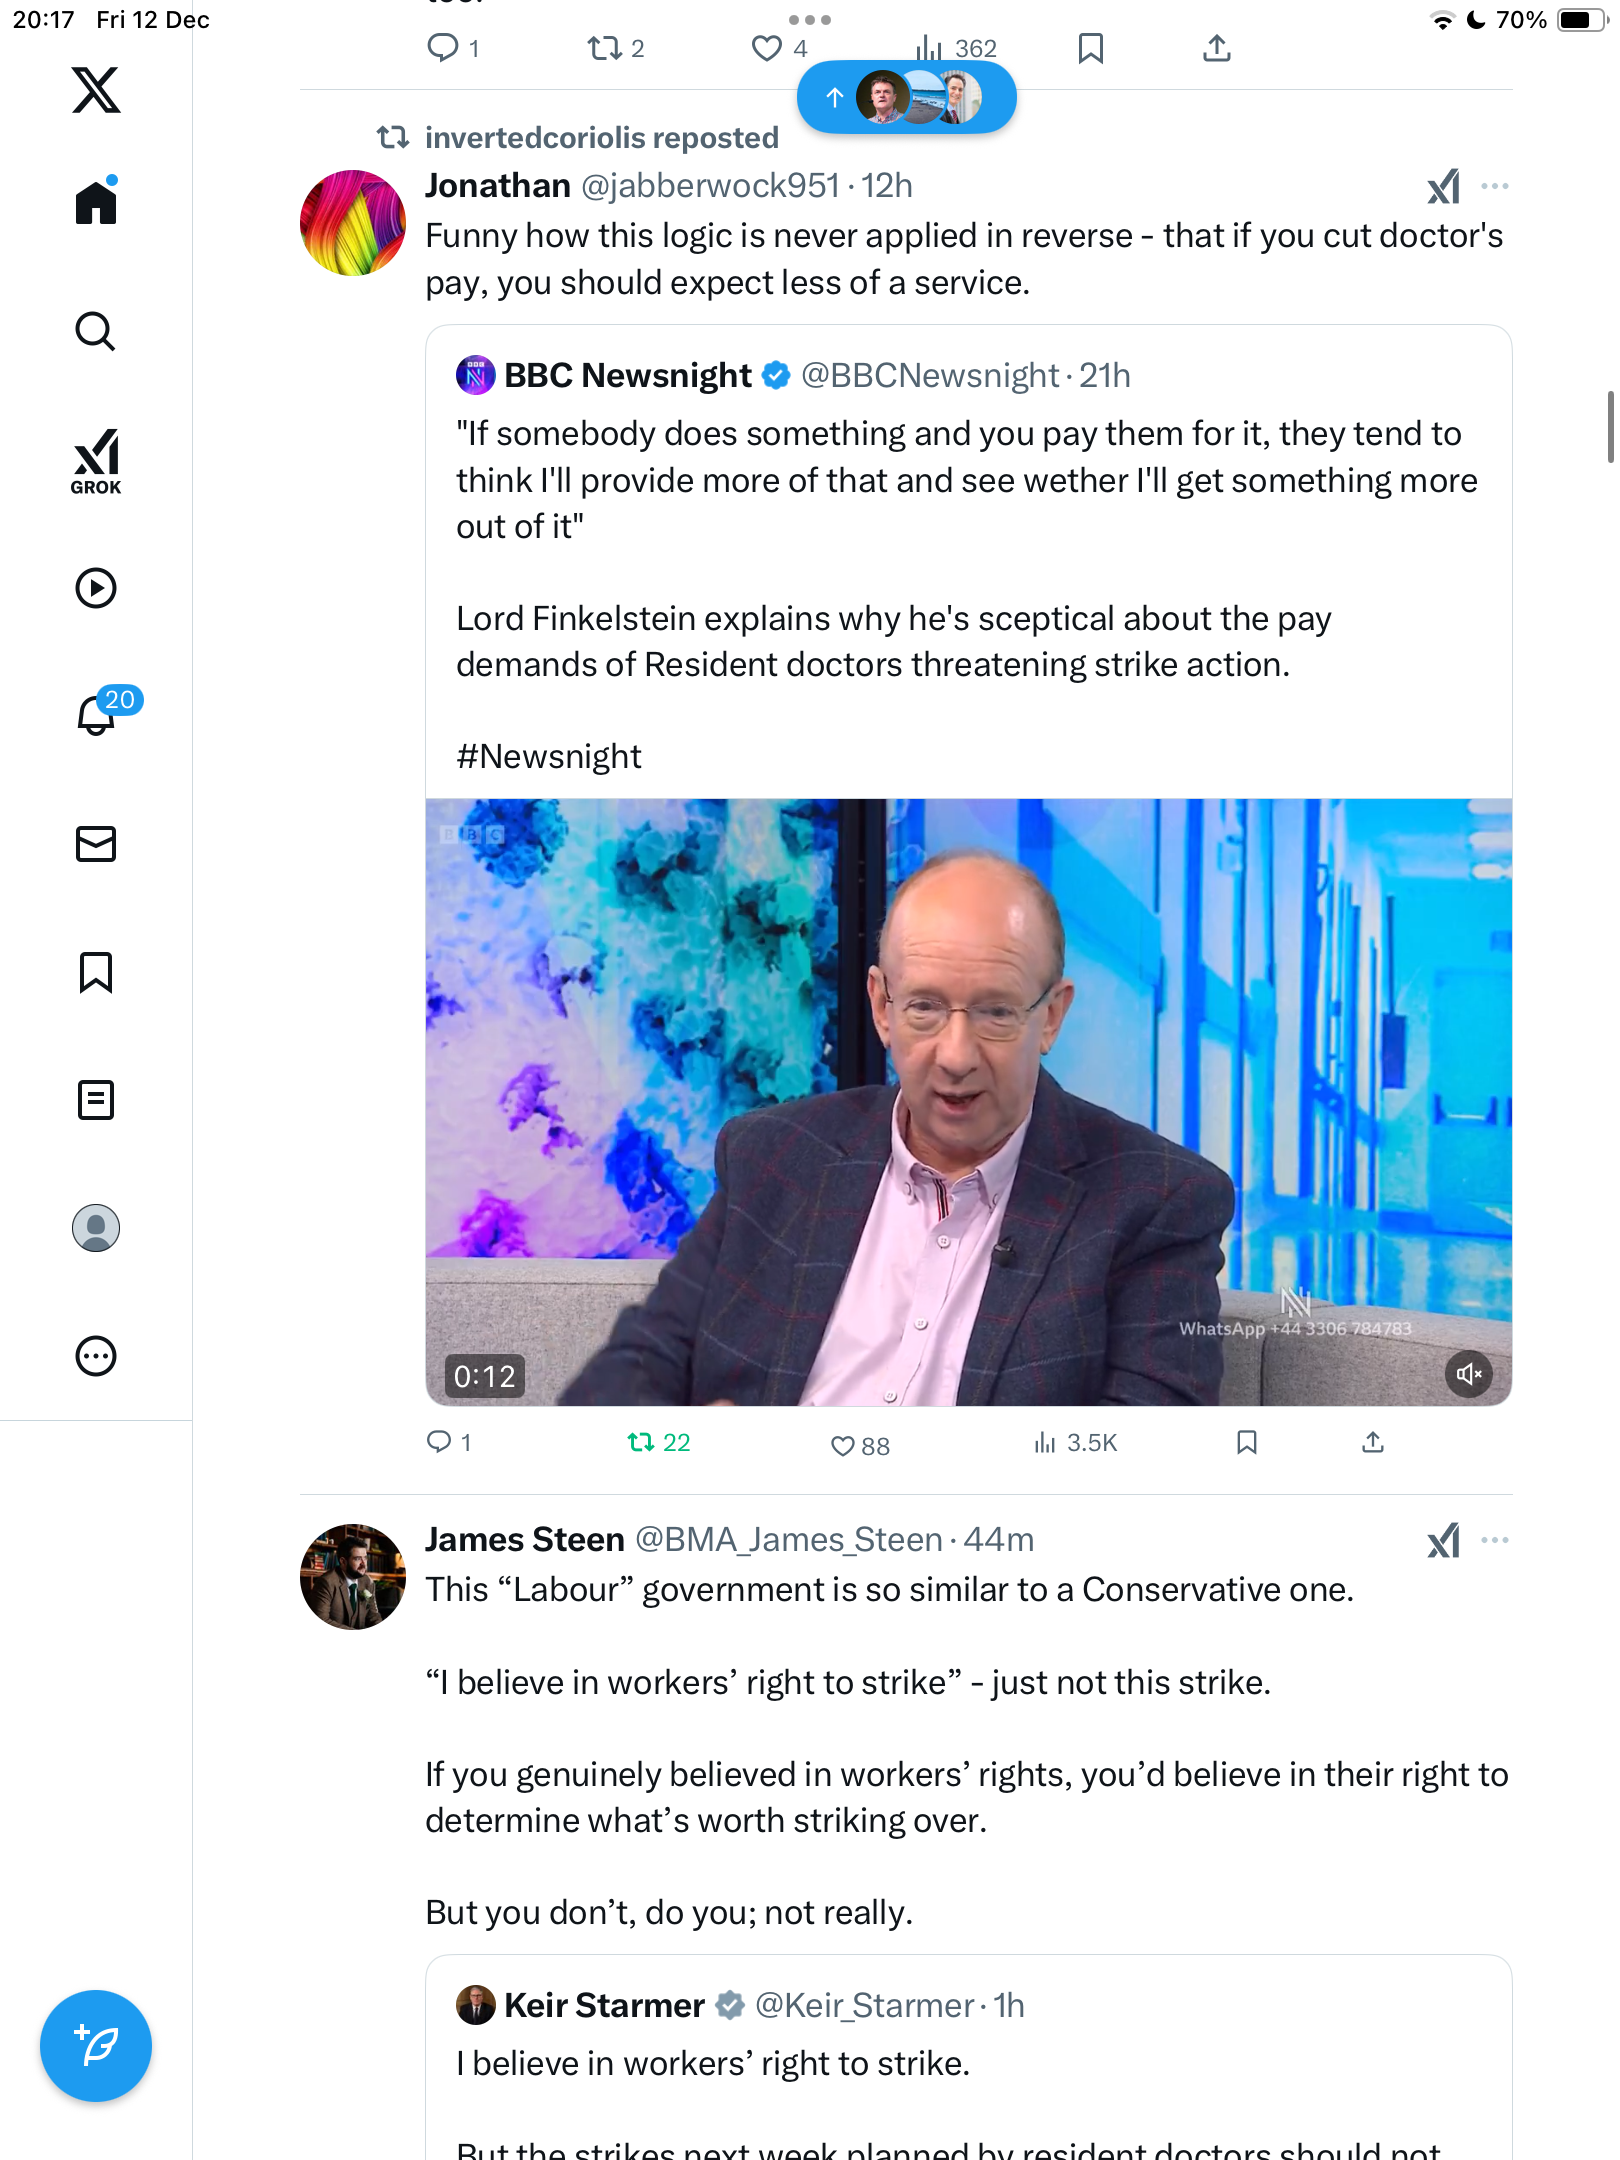This screenshot has width=1620, height=2160.
Task: Open the video tab play icon
Action: click(96, 588)
